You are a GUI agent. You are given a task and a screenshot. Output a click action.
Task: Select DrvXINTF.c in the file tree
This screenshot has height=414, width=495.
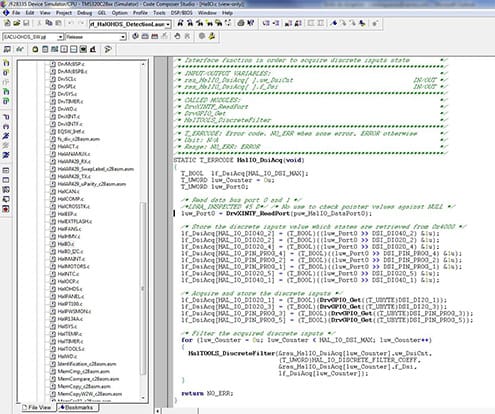[70, 124]
